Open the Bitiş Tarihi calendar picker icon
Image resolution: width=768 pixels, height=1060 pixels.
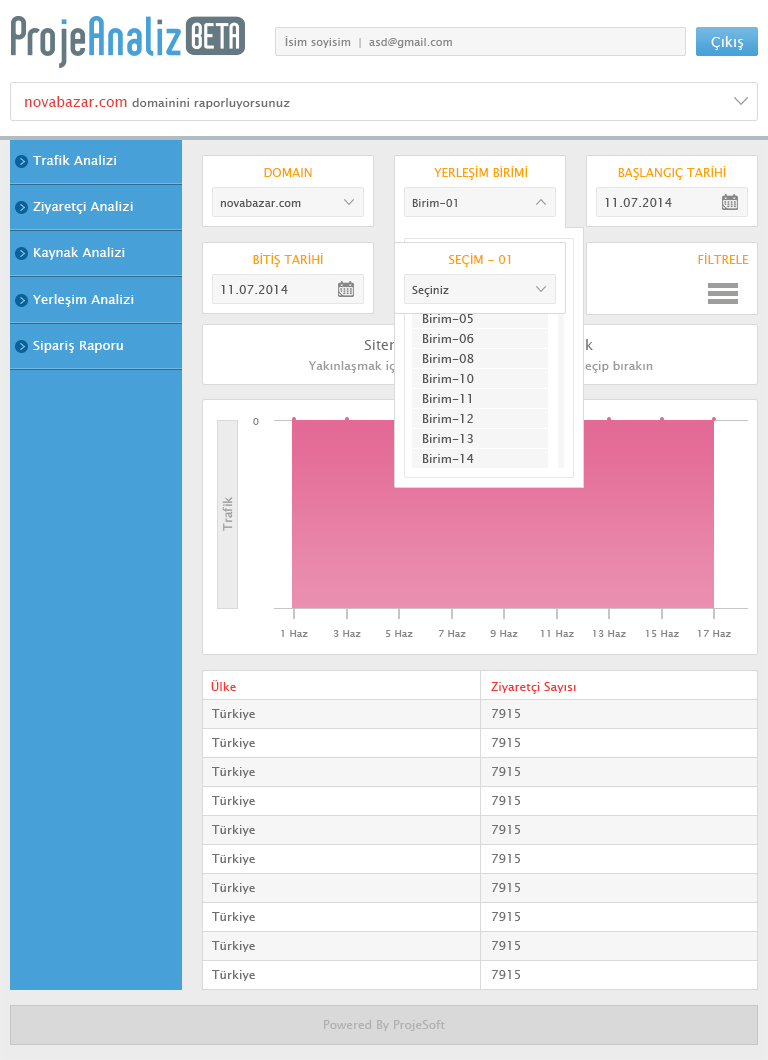[346, 290]
